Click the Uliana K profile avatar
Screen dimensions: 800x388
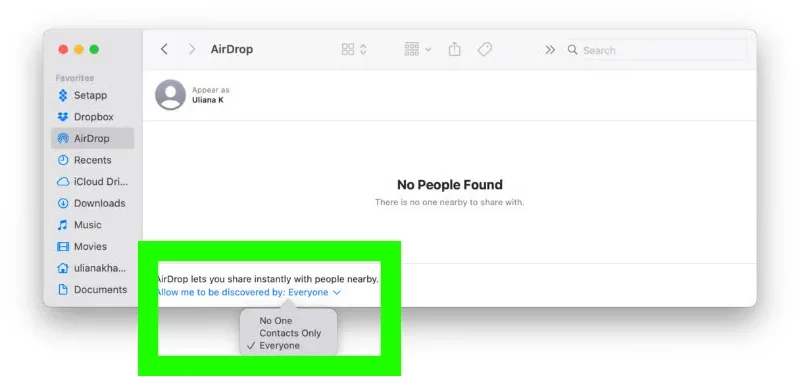pos(170,94)
